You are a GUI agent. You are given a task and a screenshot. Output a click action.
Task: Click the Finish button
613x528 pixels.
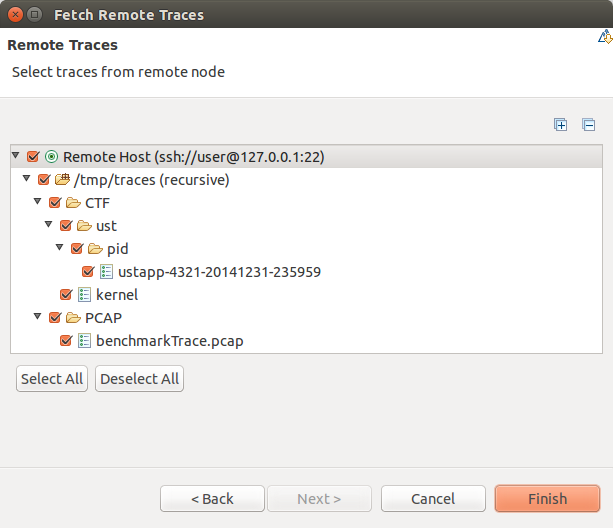point(547,499)
